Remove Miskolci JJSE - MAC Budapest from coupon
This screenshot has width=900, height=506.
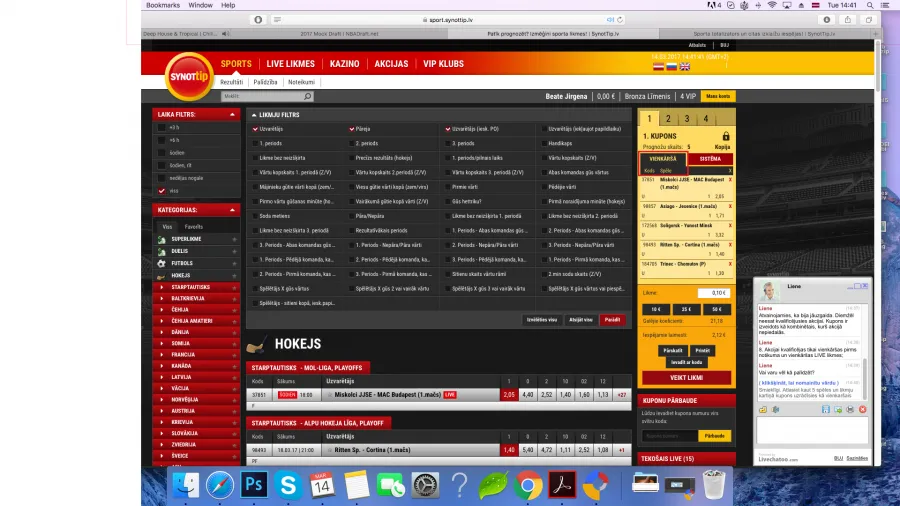point(730,180)
